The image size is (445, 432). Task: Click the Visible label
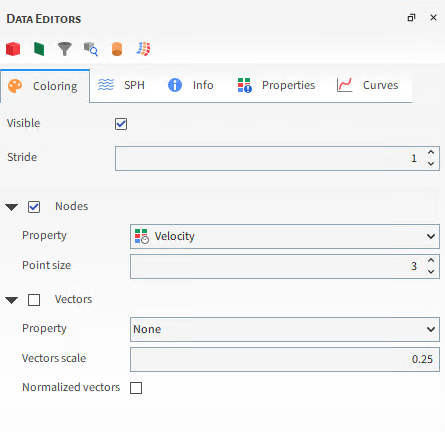(x=23, y=123)
